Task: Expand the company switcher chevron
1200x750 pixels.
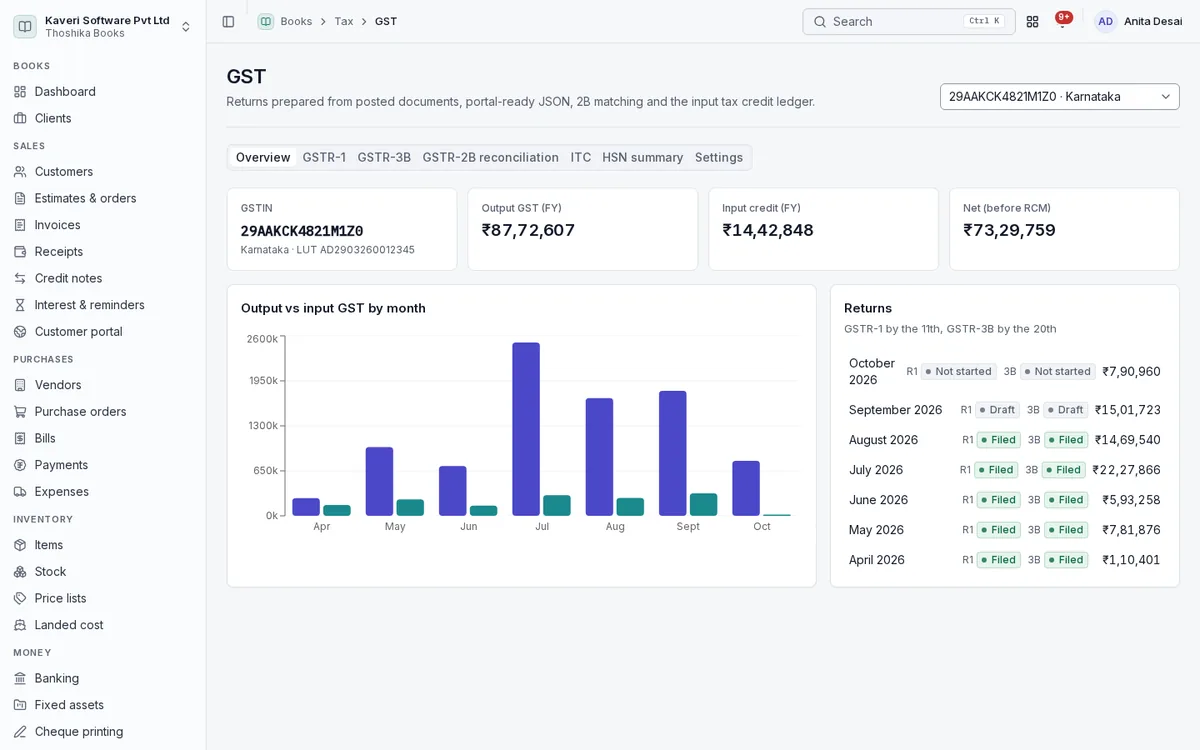Action: point(185,26)
